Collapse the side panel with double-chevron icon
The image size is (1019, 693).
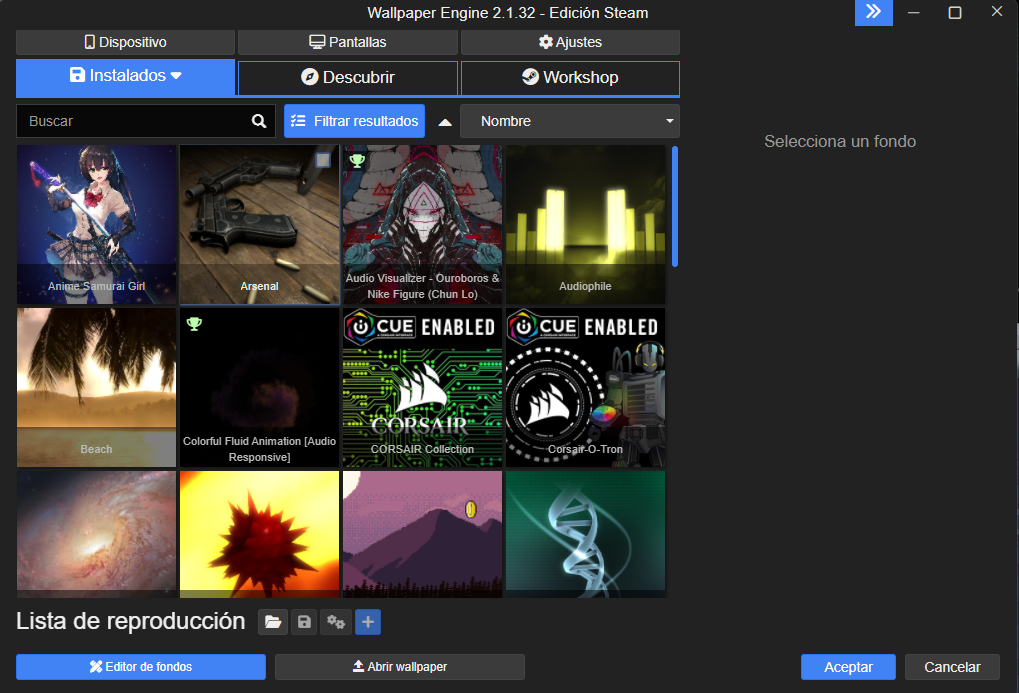click(873, 12)
